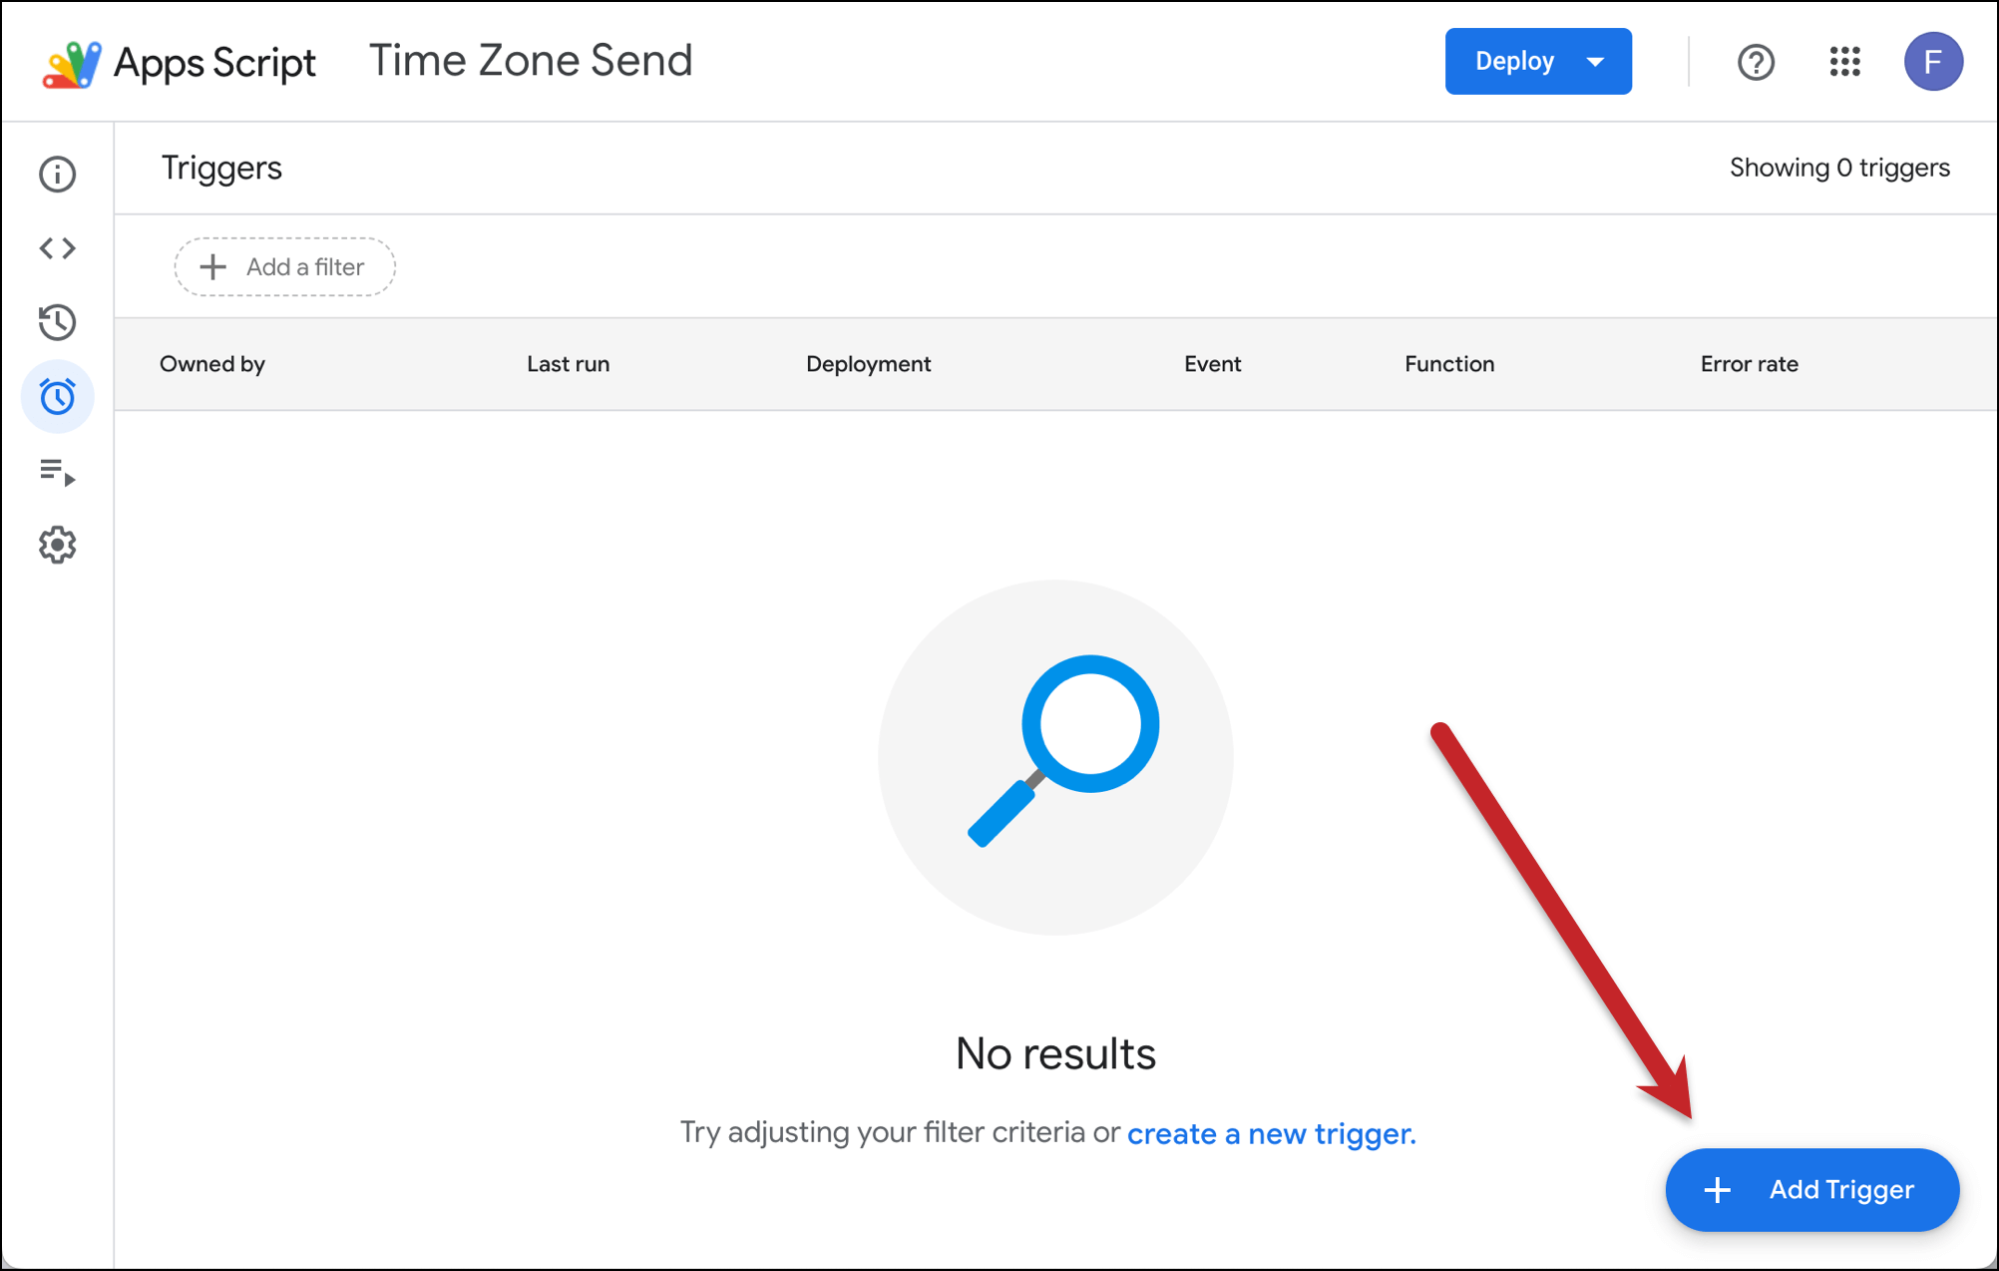Open Project Settings gear icon

click(57, 545)
